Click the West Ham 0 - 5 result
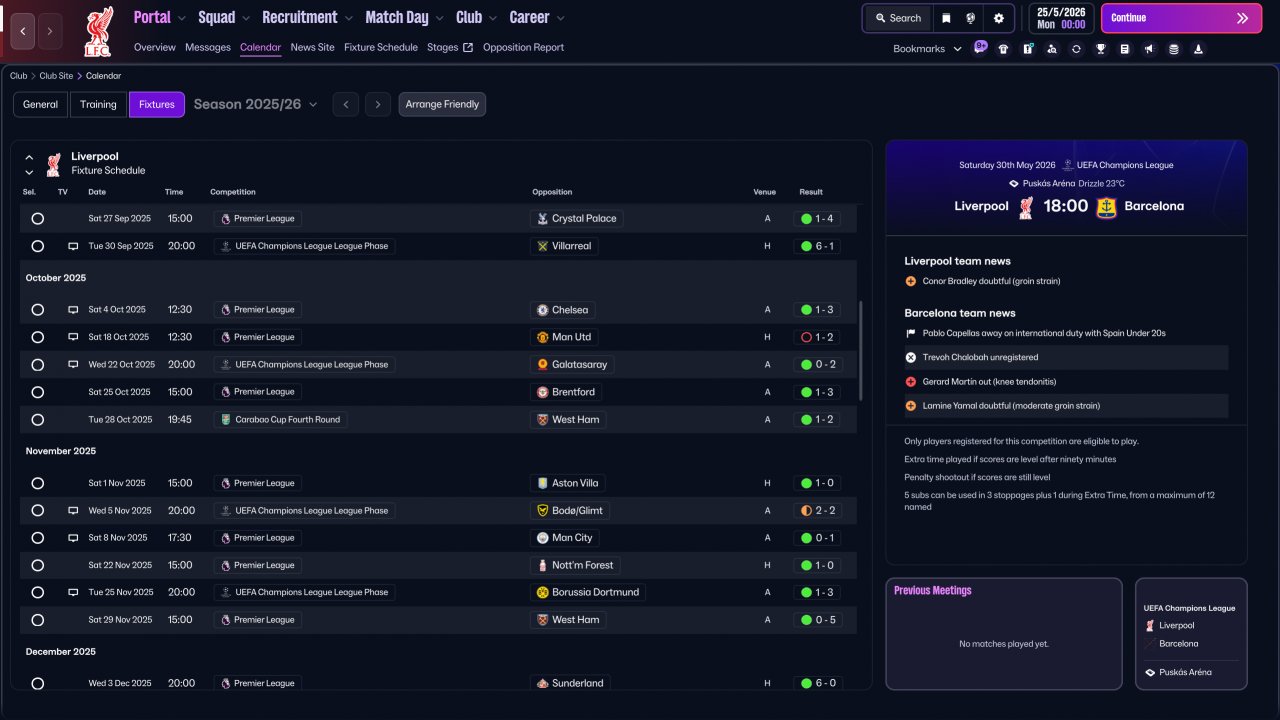Image resolution: width=1280 pixels, height=720 pixels. click(817, 620)
